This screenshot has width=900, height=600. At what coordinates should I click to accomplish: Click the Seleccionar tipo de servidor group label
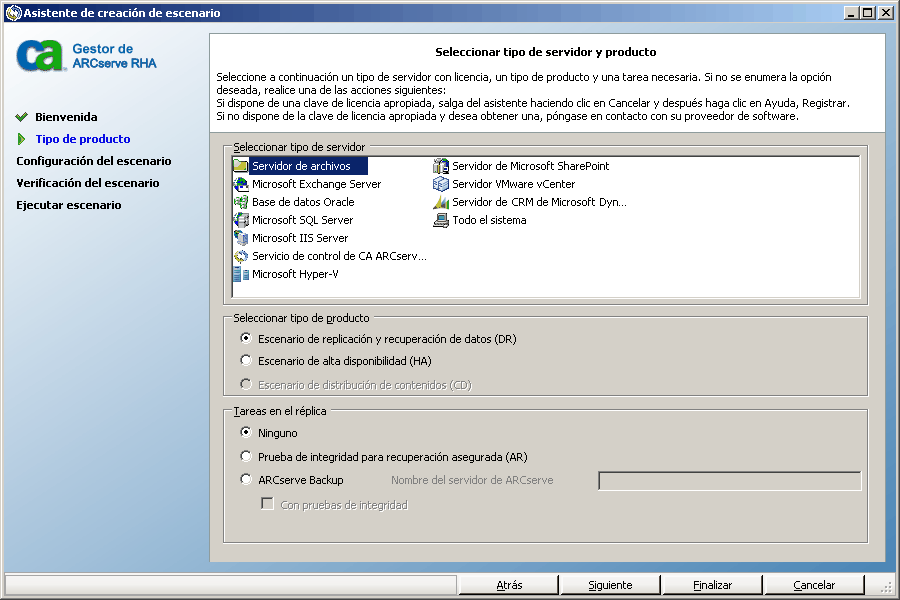(x=299, y=148)
